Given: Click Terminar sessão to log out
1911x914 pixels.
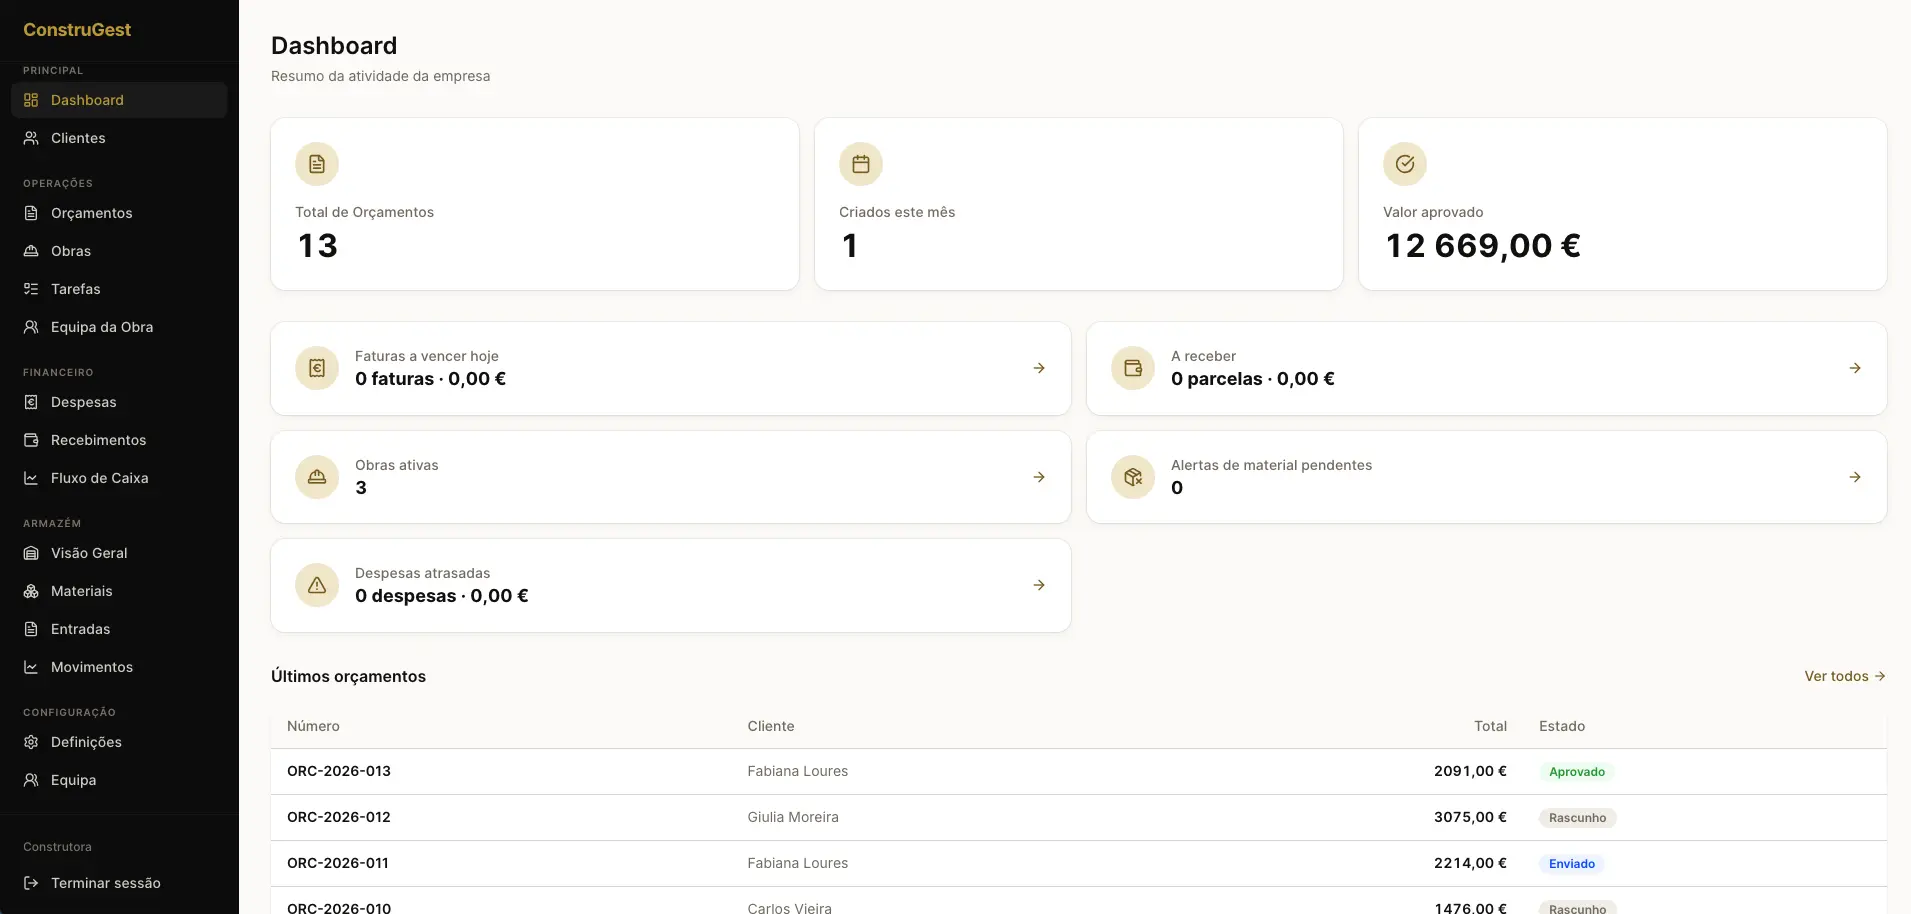Looking at the screenshot, I should pyautogui.click(x=119, y=883).
